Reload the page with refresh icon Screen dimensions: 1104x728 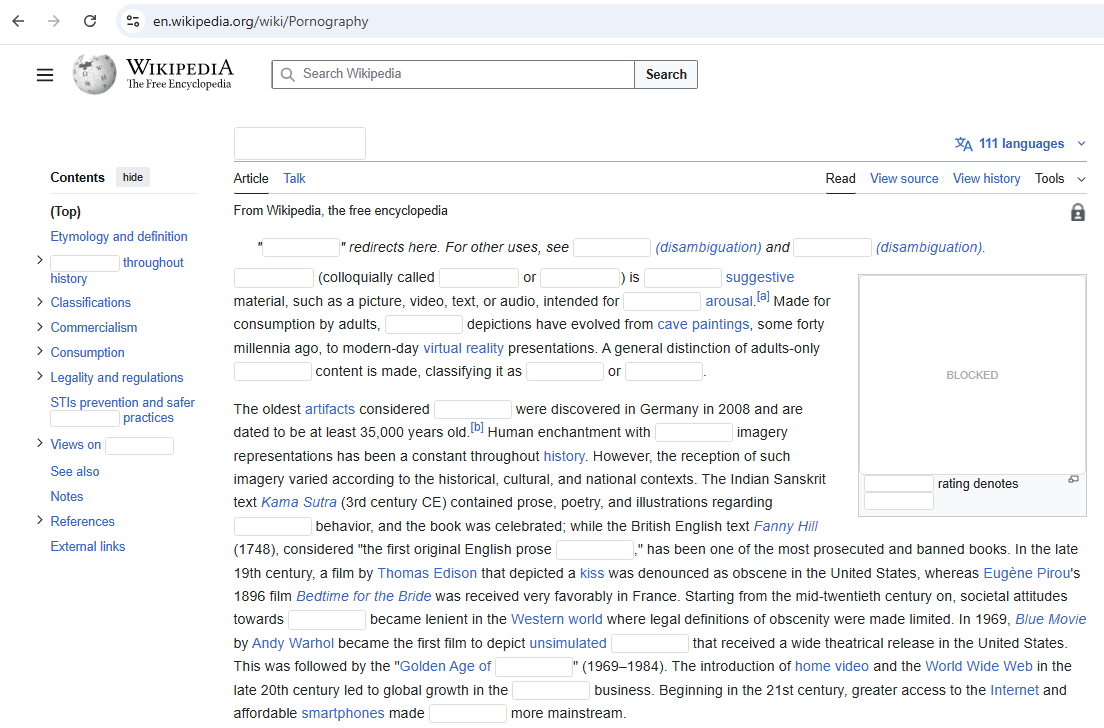[x=90, y=21]
